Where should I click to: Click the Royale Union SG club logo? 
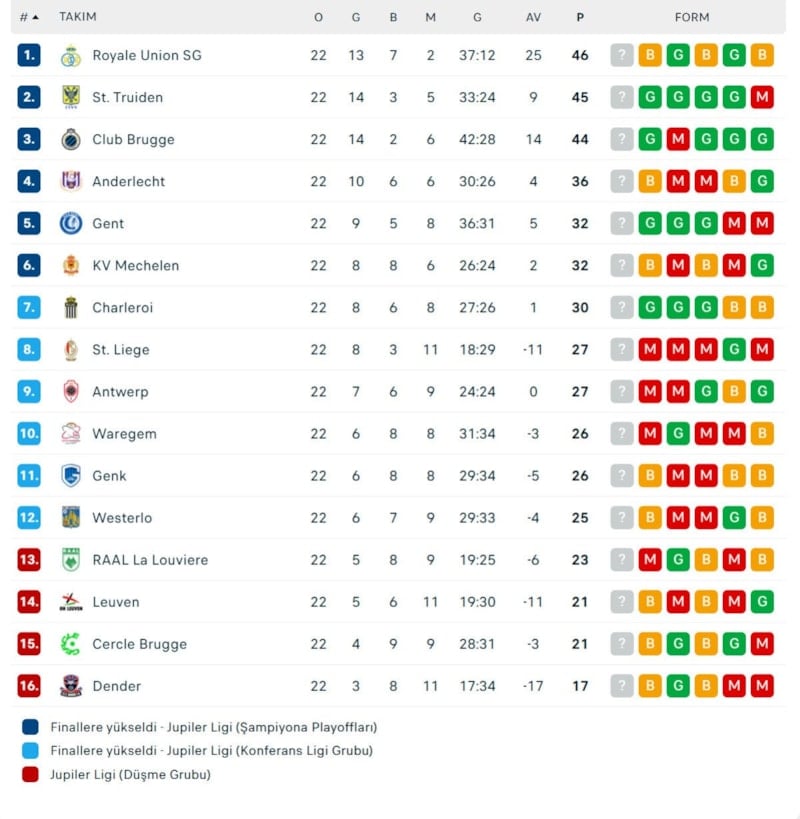pyautogui.click(x=70, y=56)
